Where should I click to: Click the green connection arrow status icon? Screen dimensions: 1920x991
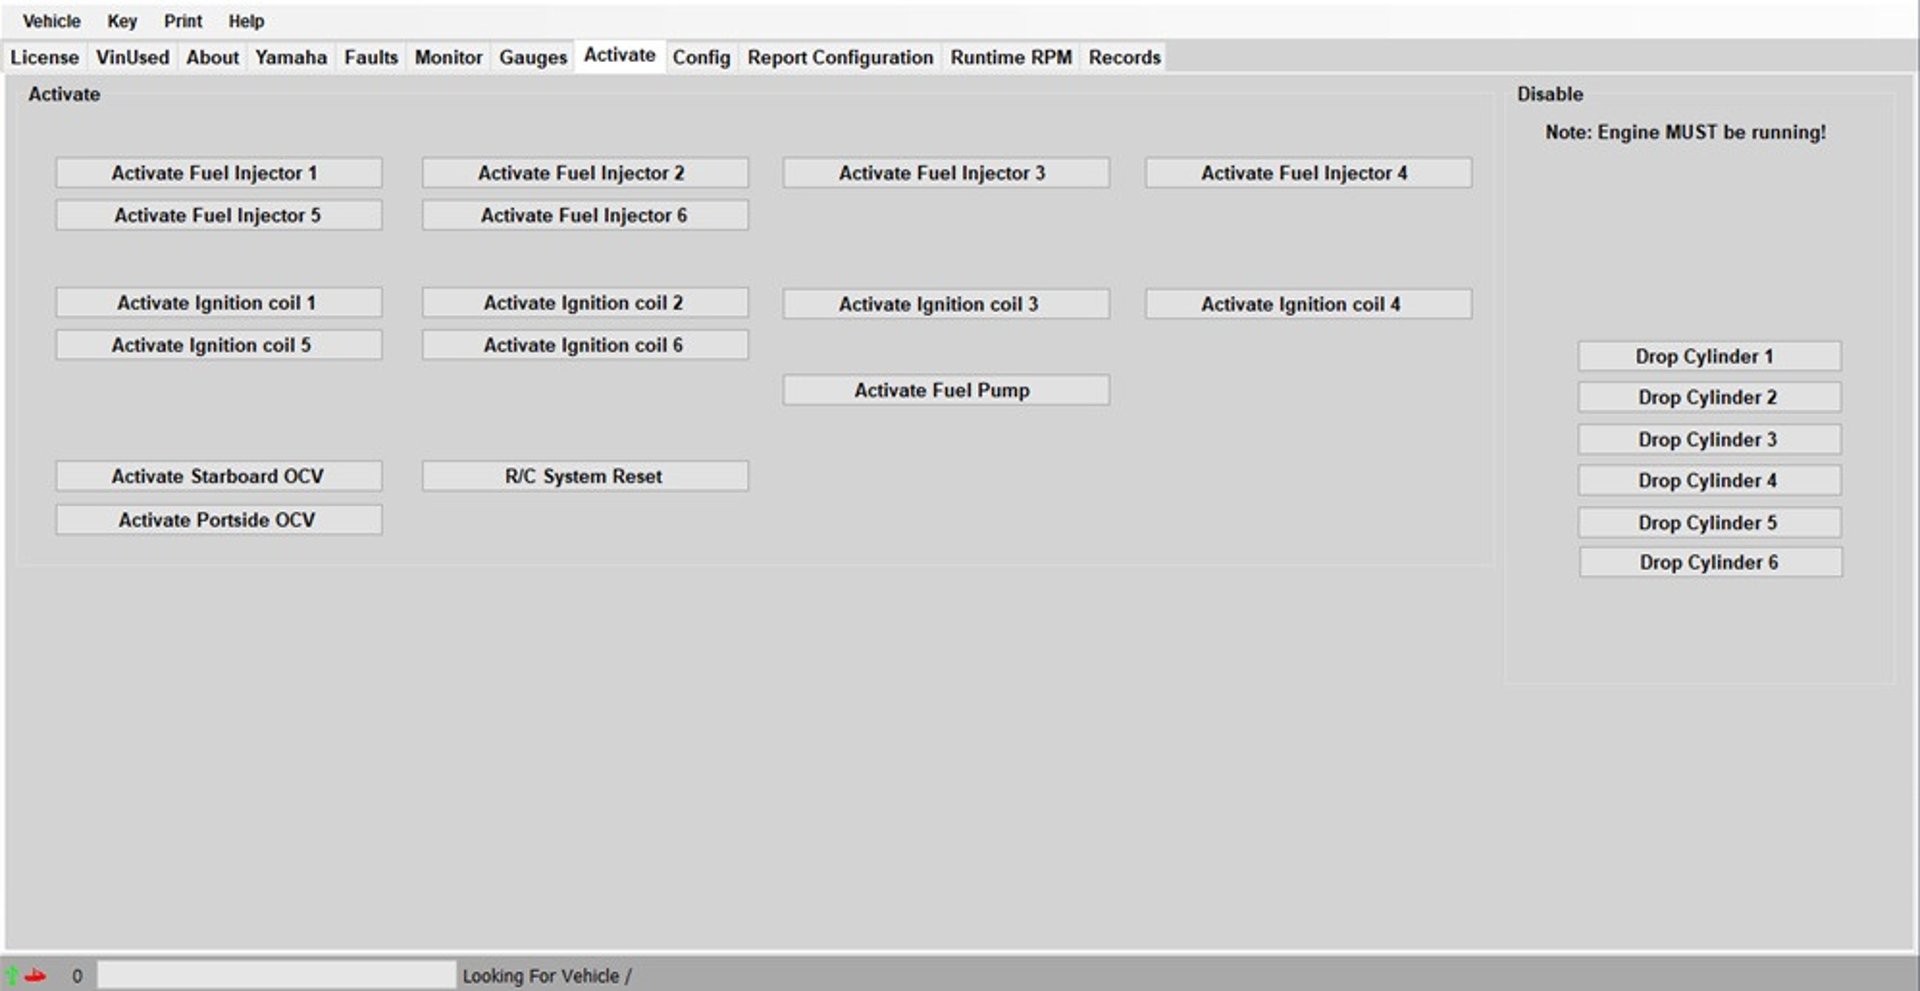[x=12, y=975]
